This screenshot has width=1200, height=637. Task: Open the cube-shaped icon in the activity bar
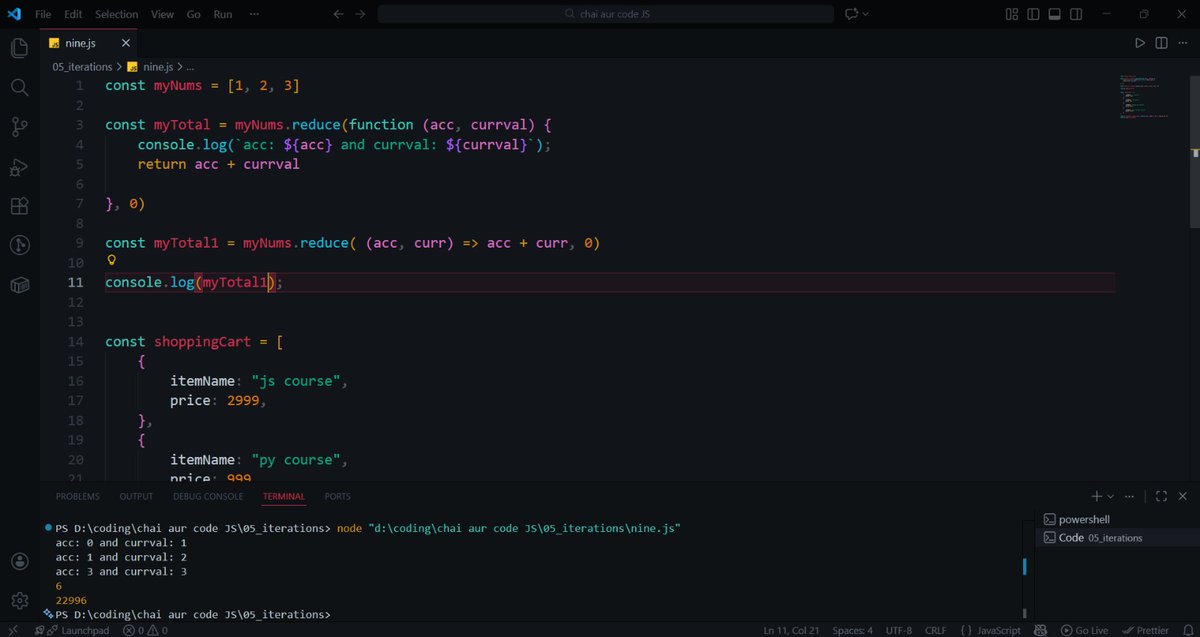pos(19,285)
